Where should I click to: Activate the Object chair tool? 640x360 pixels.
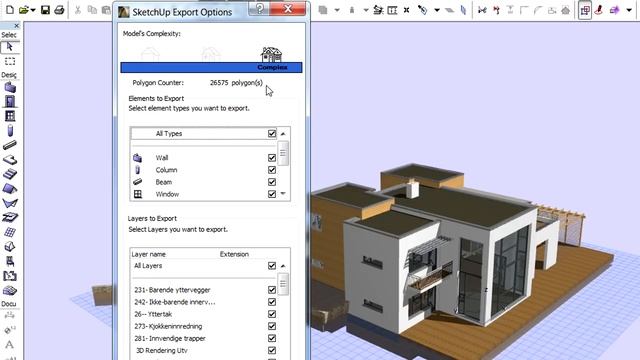click(10, 261)
